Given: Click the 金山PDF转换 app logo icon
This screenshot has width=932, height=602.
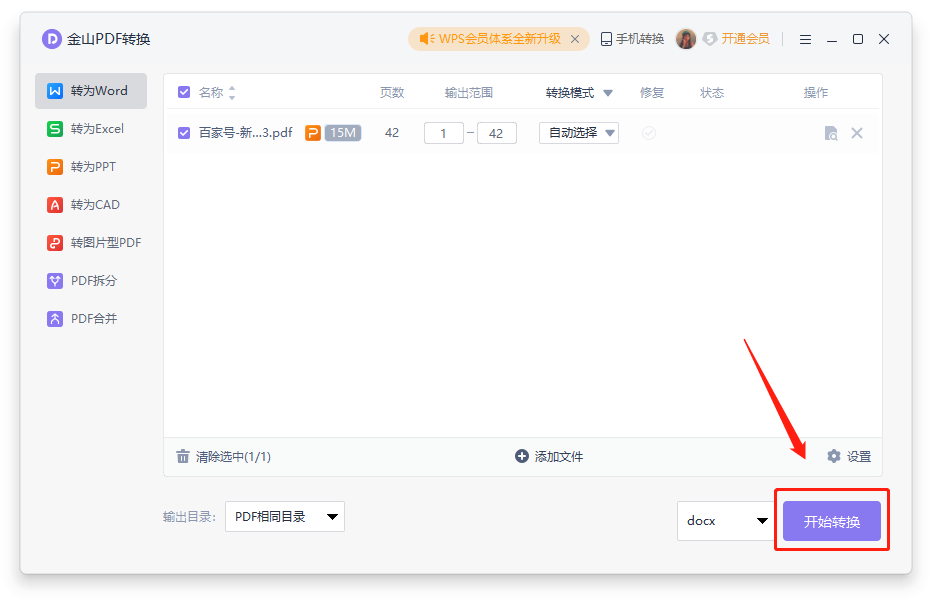Looking at the screenshot, I should coord(52,39).
